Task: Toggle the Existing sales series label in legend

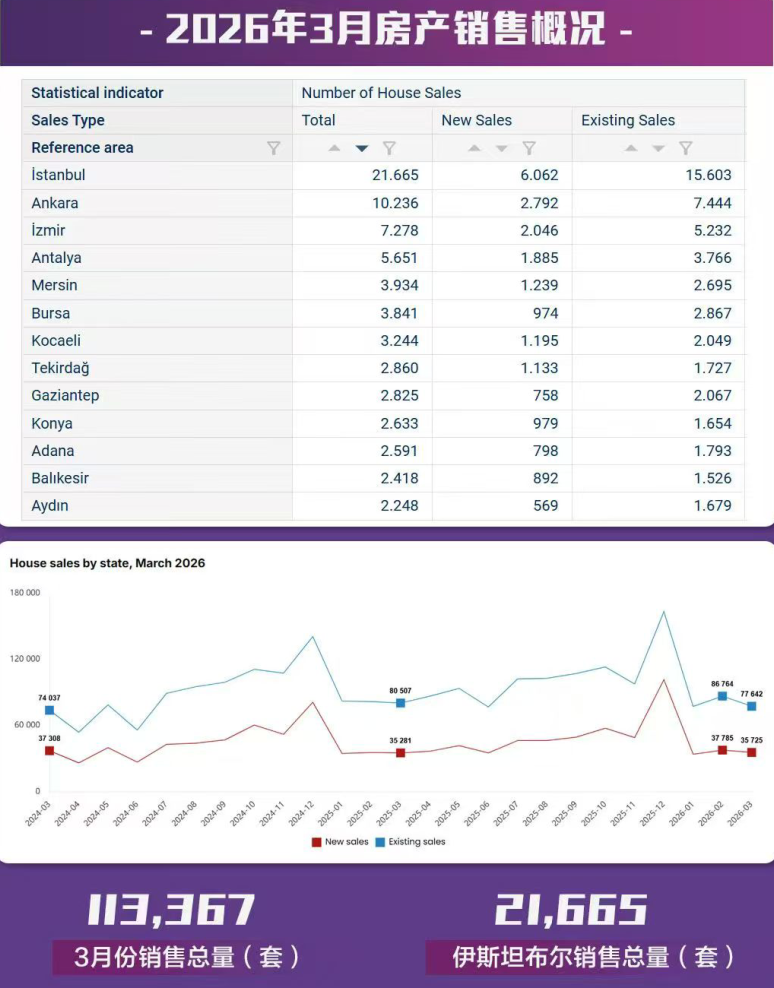Action: pyautogui.click(x=416, y=842)
